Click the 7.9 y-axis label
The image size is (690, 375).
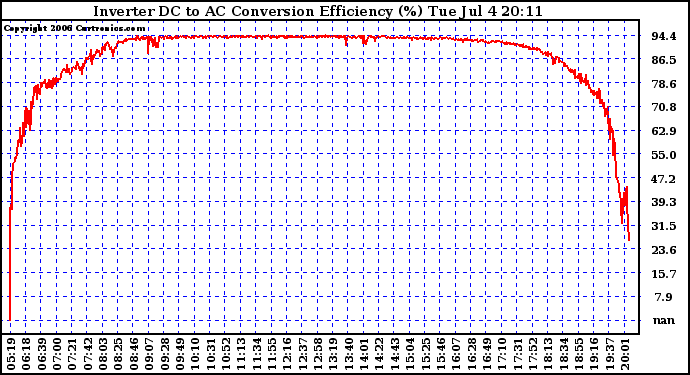(x=664, y=298)
